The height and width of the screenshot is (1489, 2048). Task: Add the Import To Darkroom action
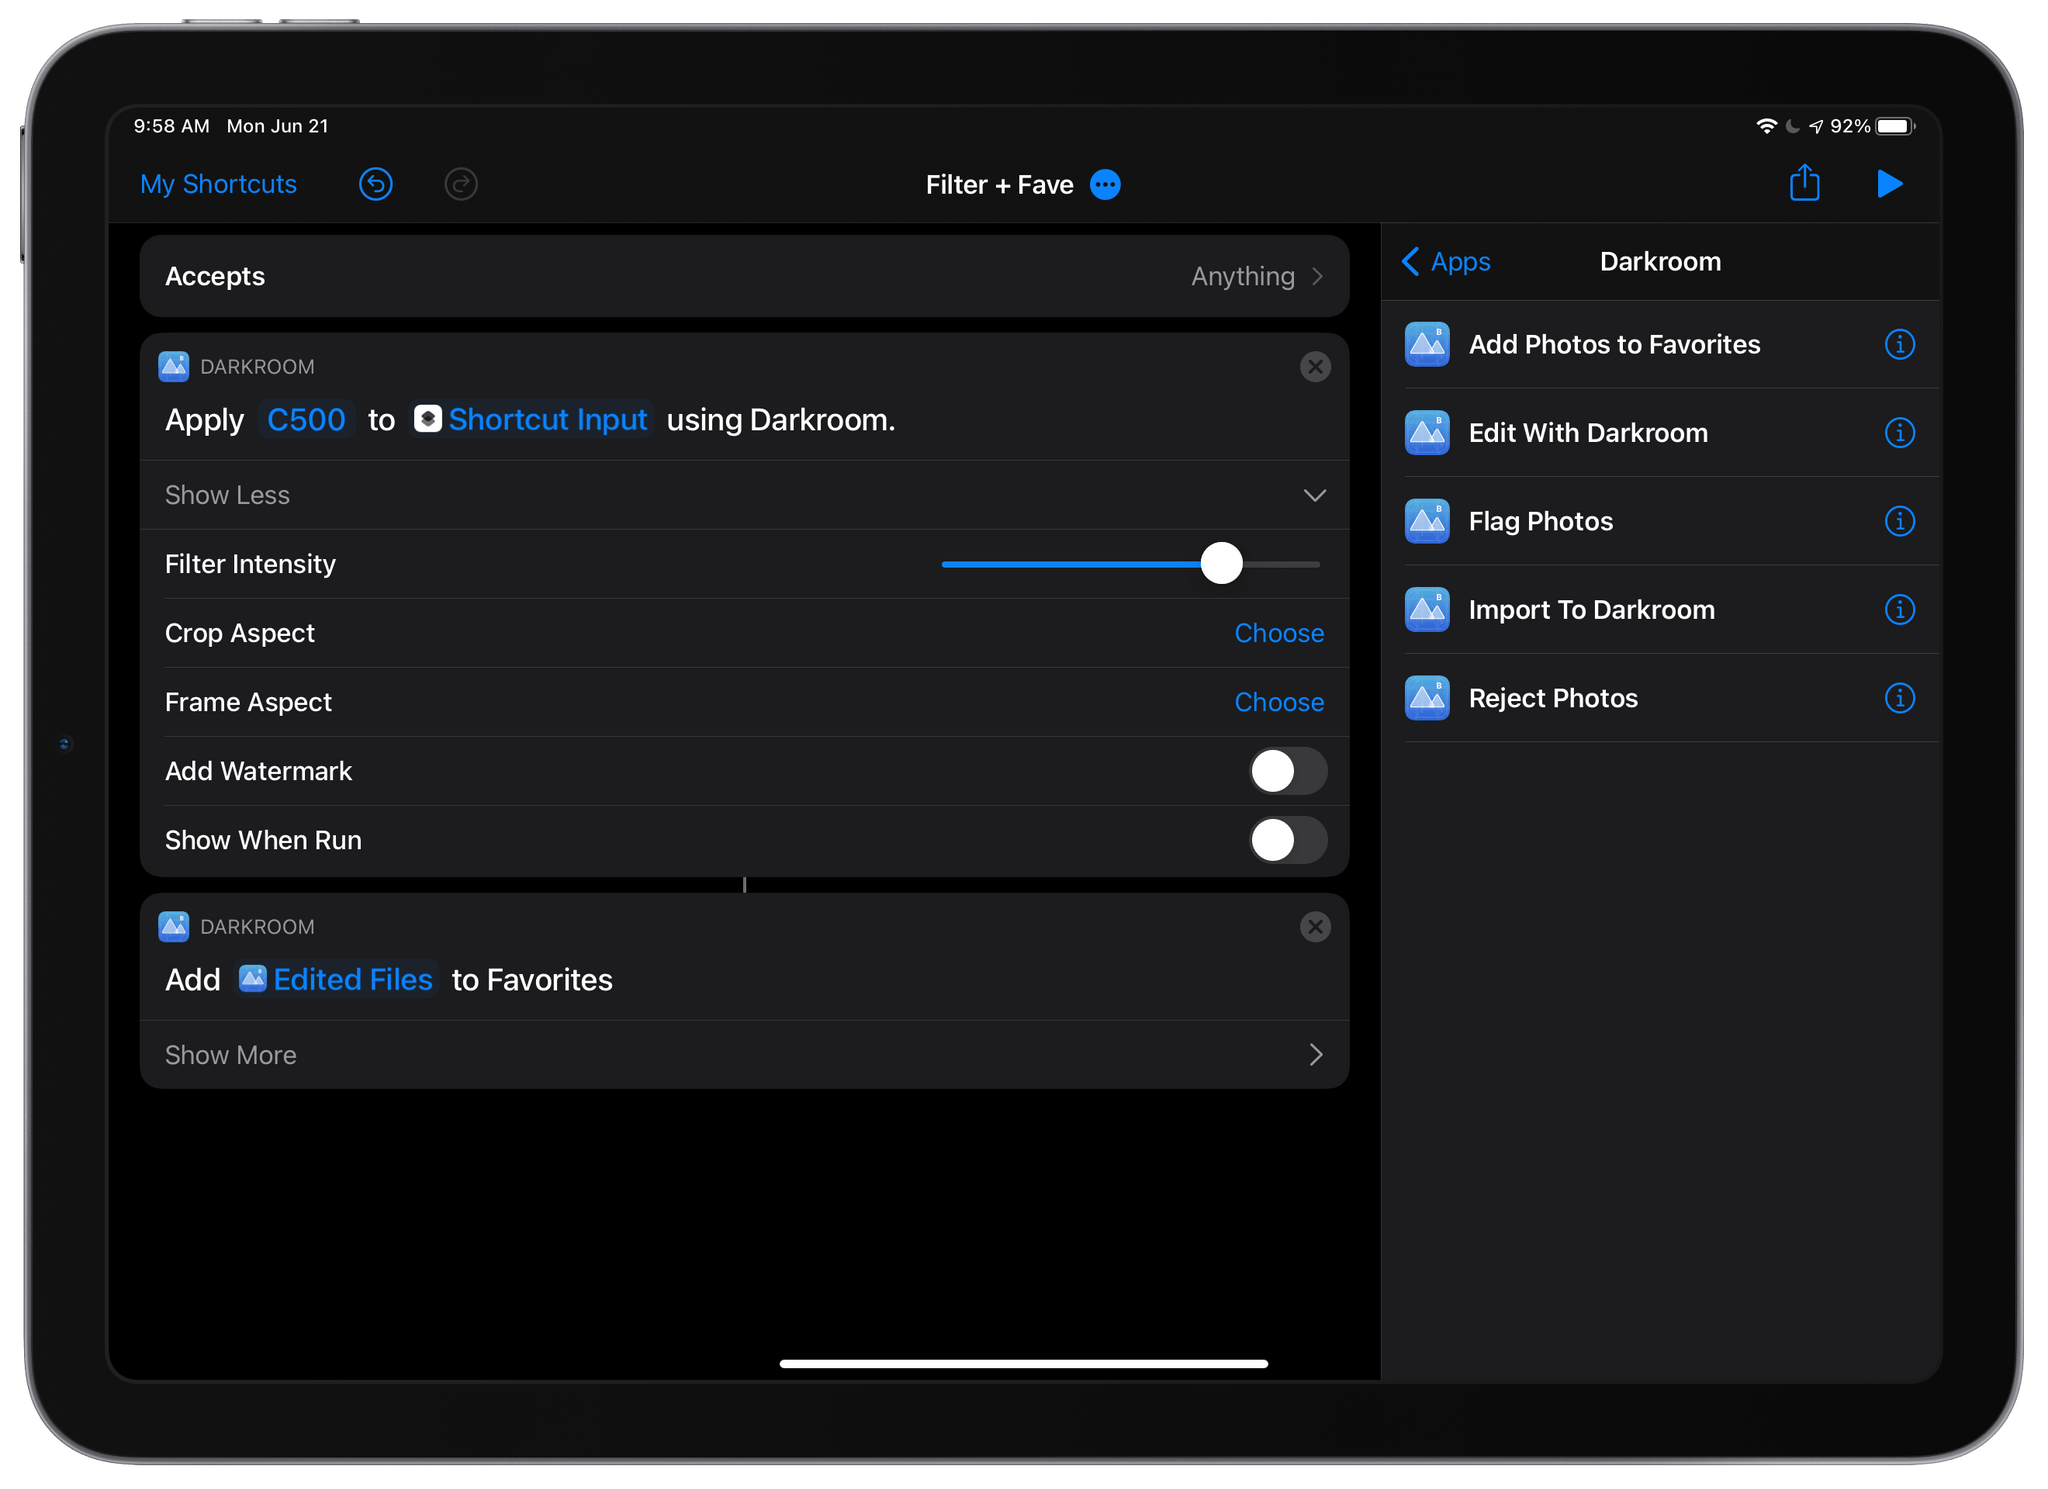tap(1591, 610)
